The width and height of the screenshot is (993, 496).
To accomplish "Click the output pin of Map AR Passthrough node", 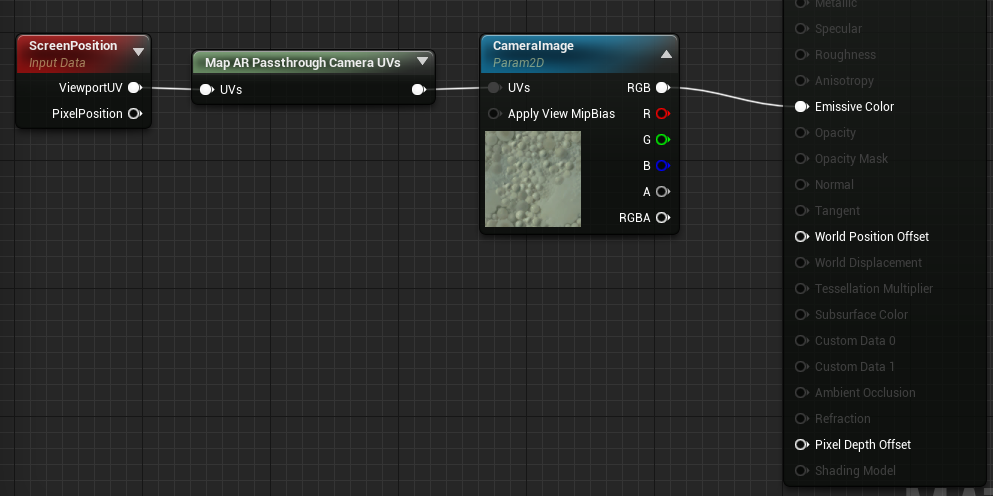I will click(x=419, y=90).
